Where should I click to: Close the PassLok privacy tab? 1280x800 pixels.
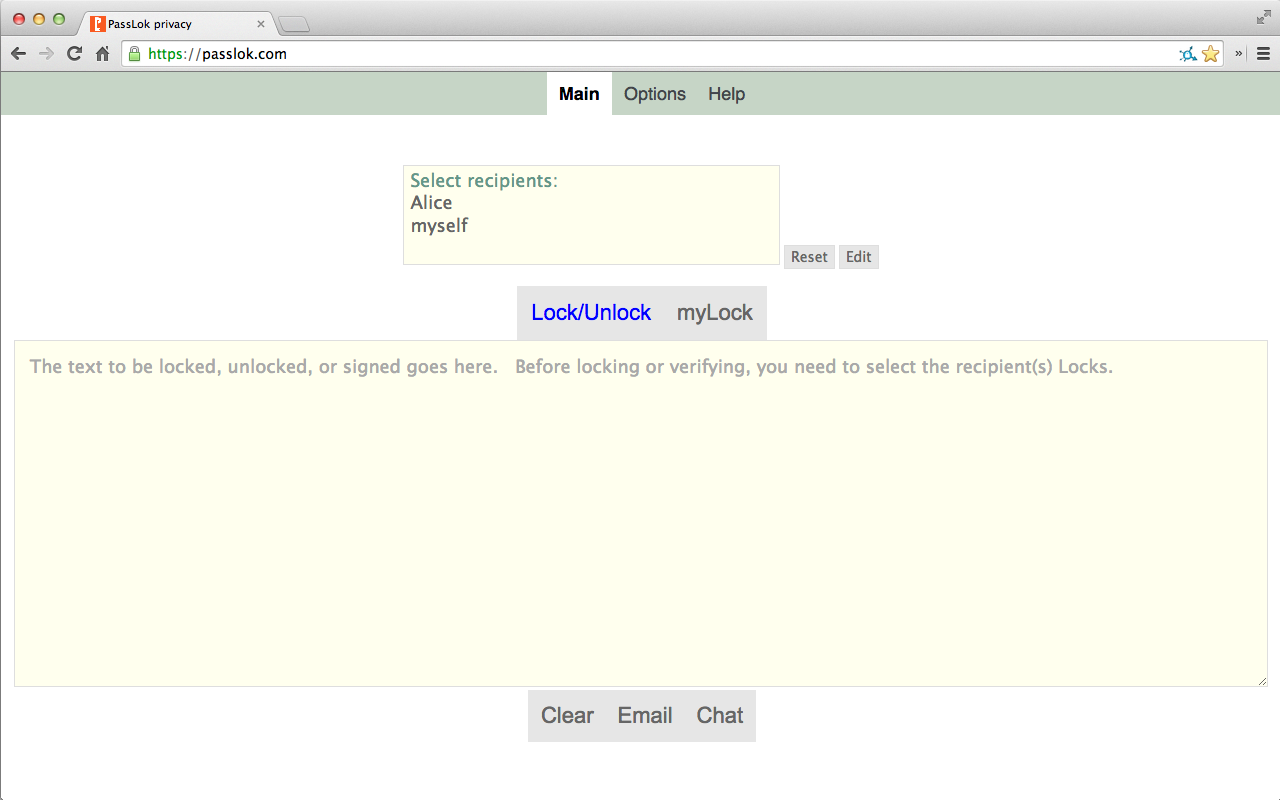(x=261, y=24)
